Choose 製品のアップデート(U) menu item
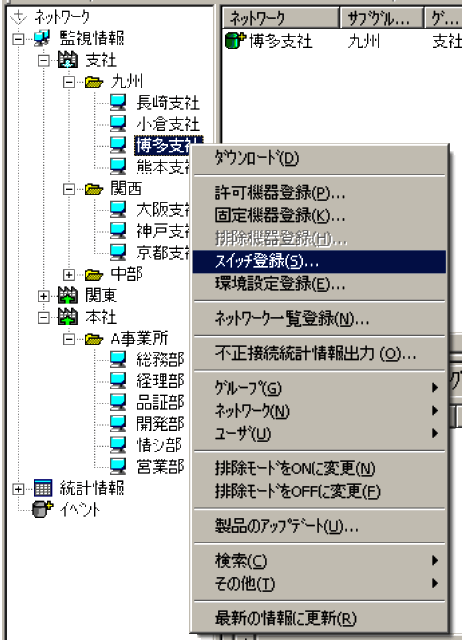This screenshot has height=640, width=462. tap(319, 527)
